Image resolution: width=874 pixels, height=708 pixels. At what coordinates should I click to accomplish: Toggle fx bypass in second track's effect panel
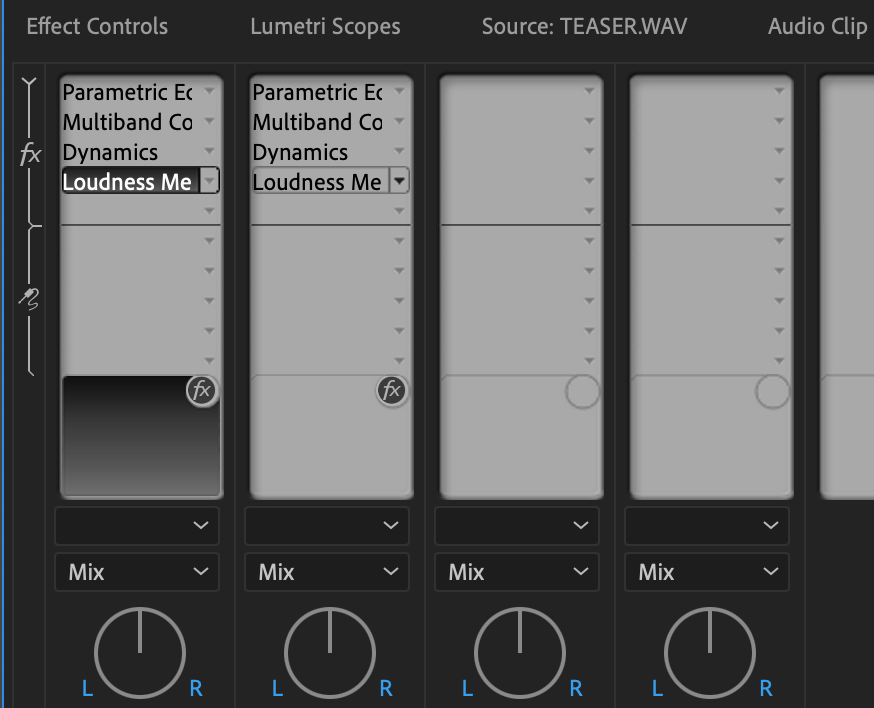tap(392, 391)
